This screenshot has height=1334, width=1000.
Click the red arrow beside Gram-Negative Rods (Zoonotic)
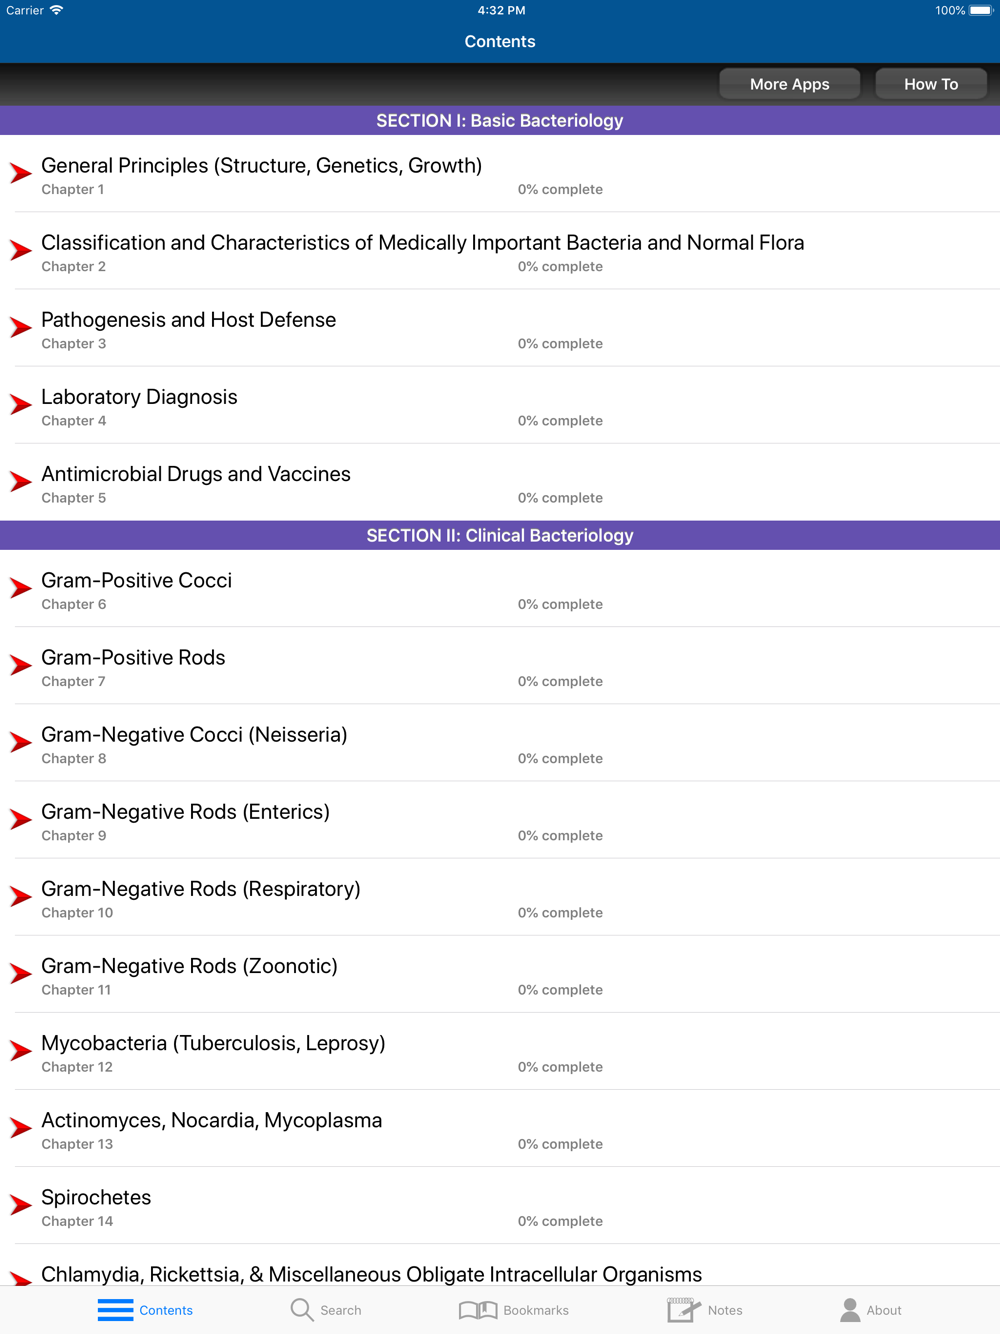(x=21, y=974)
